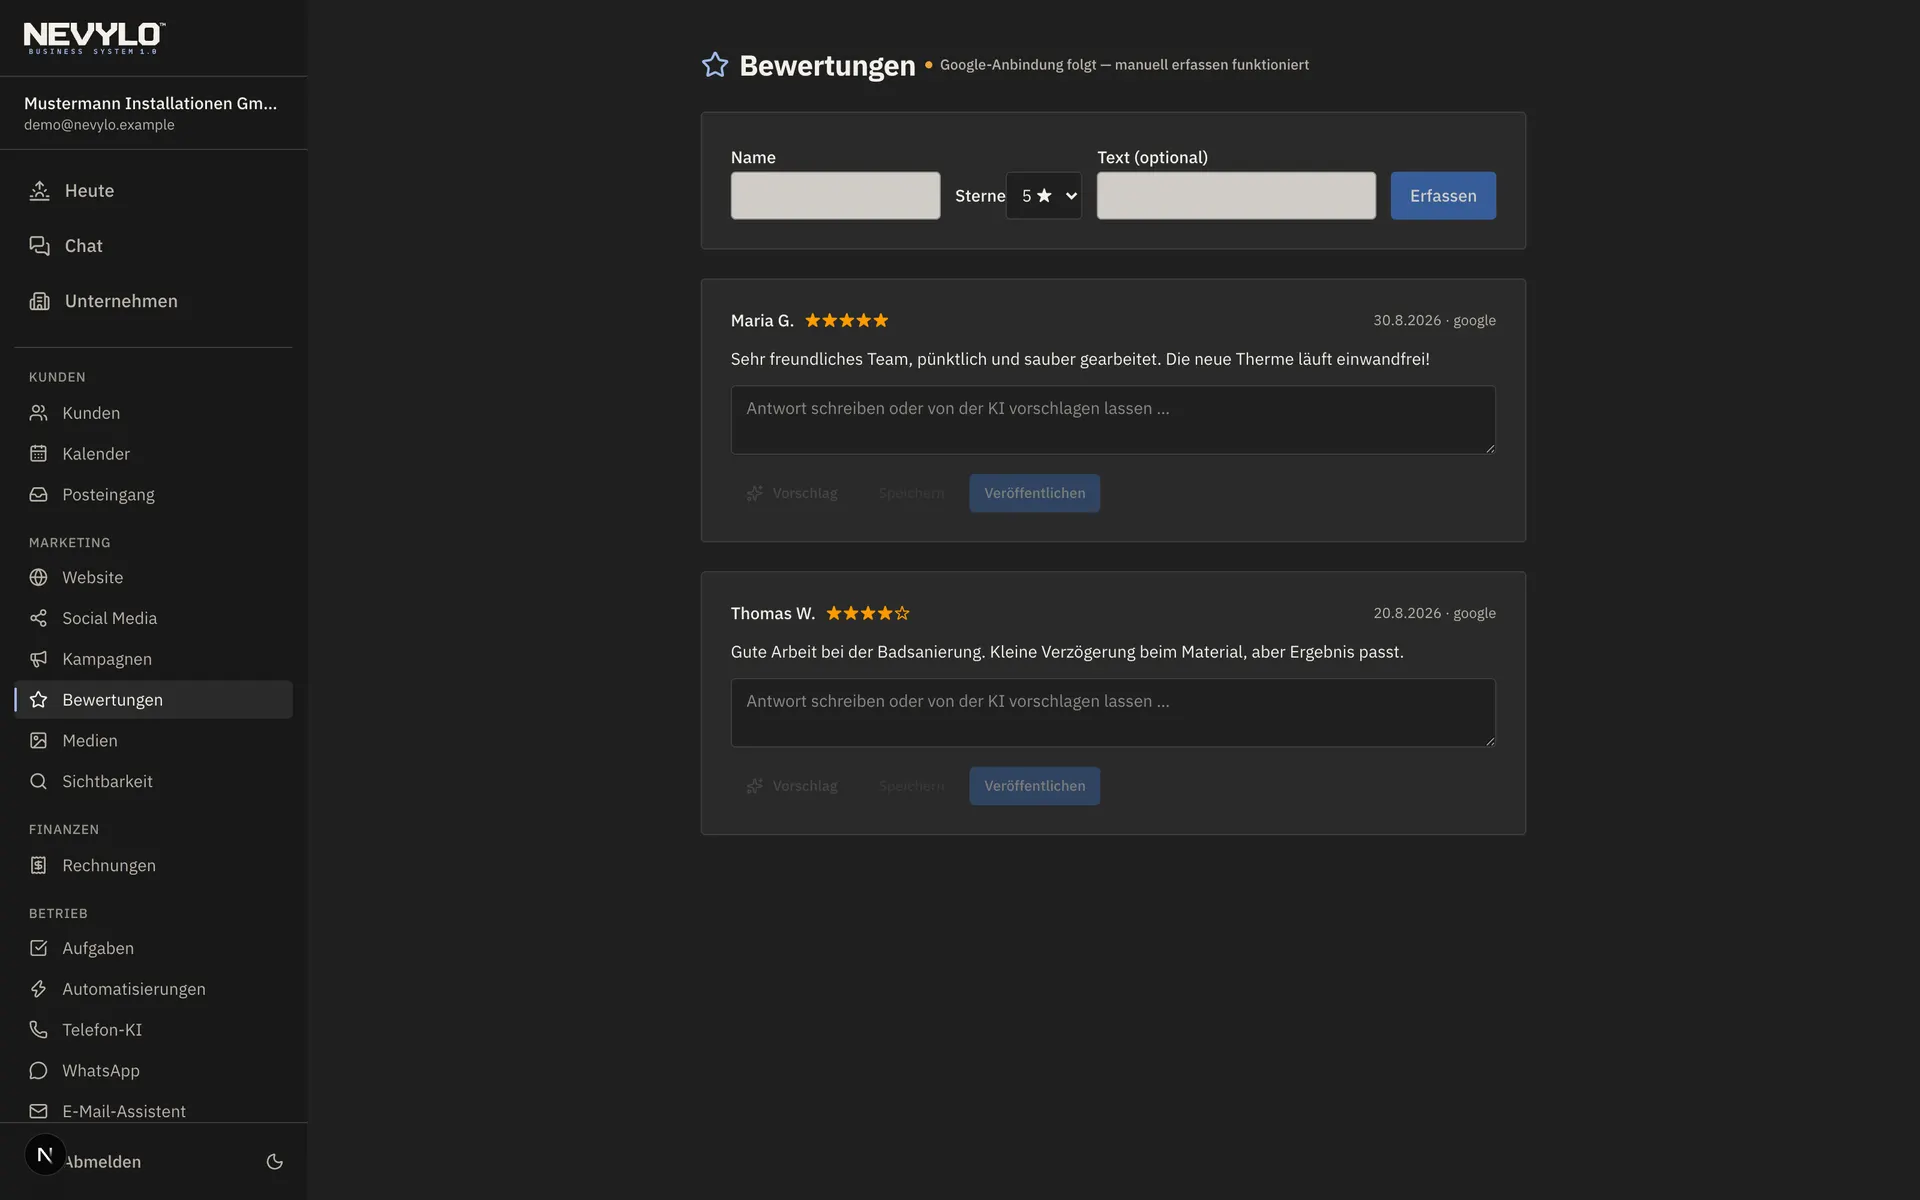Click the Kunden people icon
Screen dimensions: 1920x1200
(38, 413)
